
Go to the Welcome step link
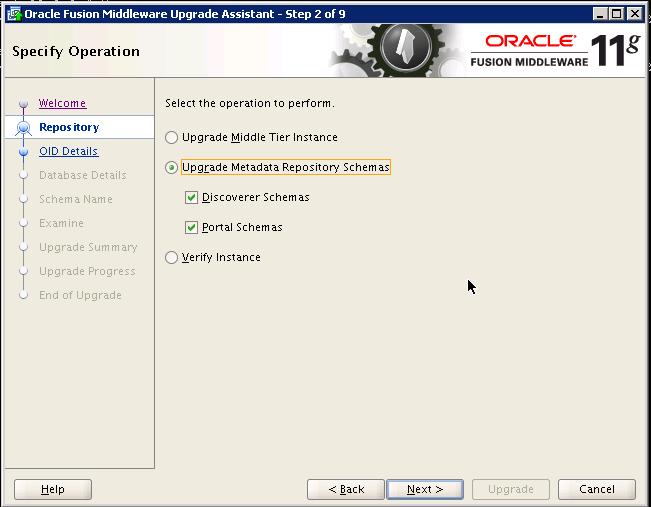pyautogui.click(x=62, y=103)
